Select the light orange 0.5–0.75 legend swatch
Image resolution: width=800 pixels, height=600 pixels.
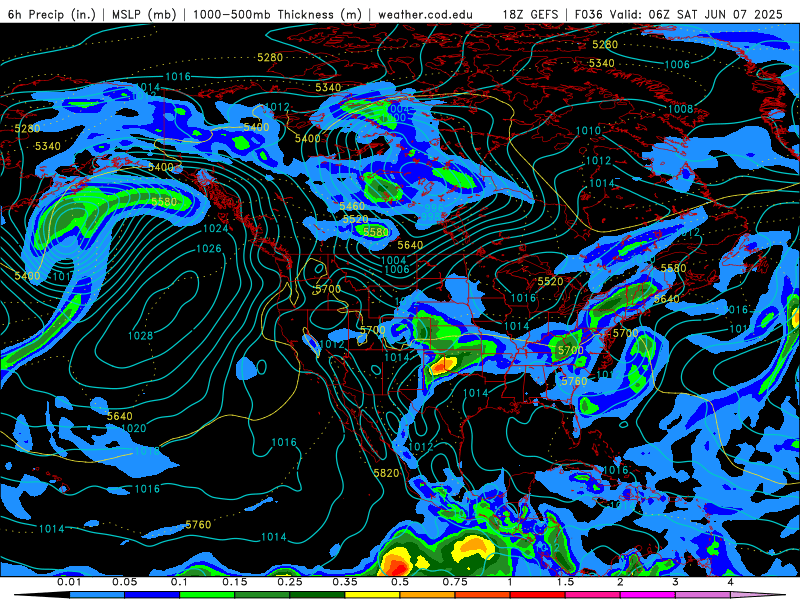(x=428, y=595)
